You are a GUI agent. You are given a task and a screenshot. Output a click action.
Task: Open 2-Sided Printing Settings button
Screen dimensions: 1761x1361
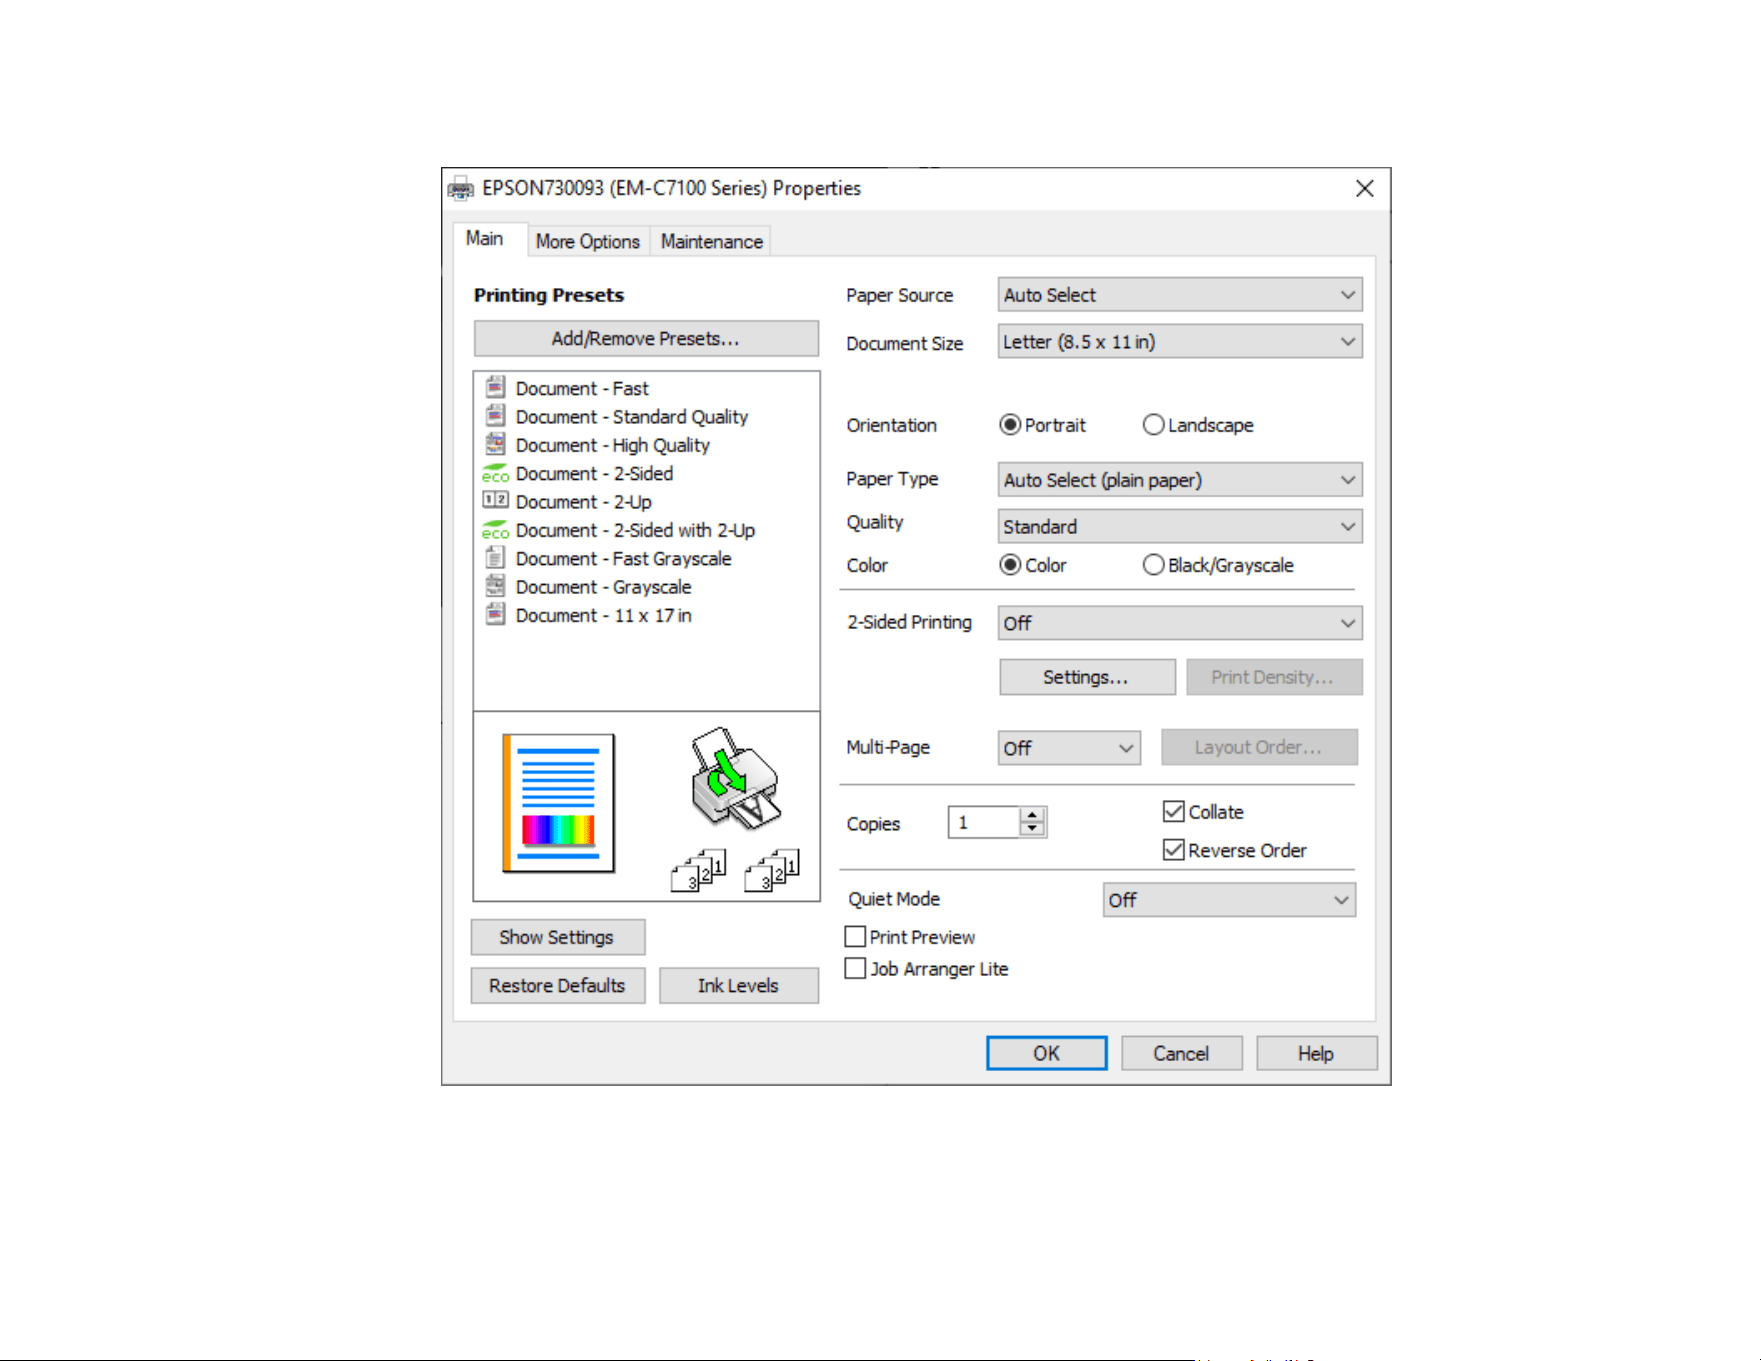pos(1087,677)
